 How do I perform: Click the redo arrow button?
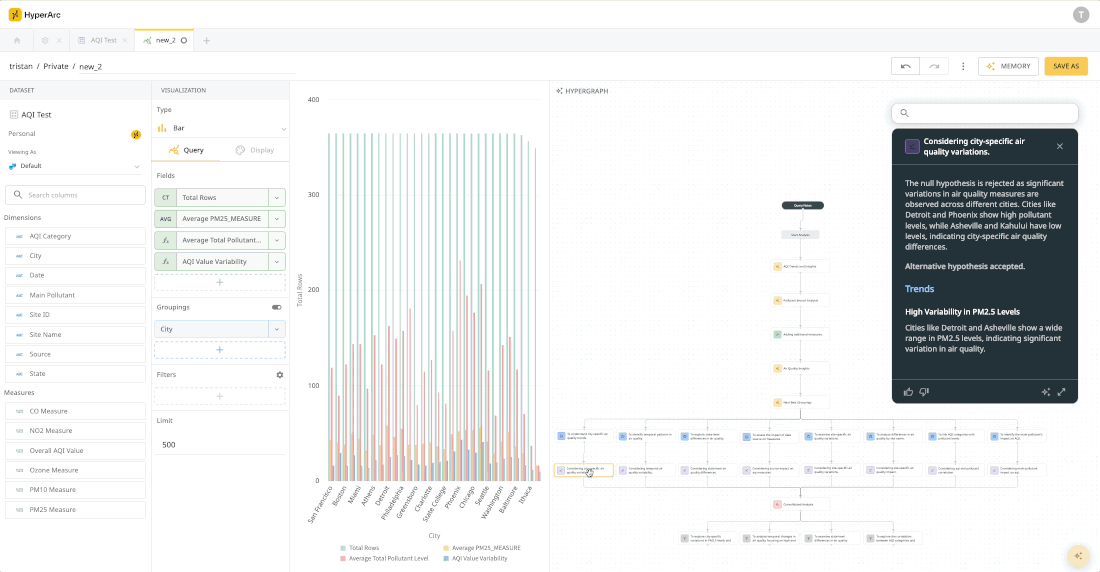934,66
